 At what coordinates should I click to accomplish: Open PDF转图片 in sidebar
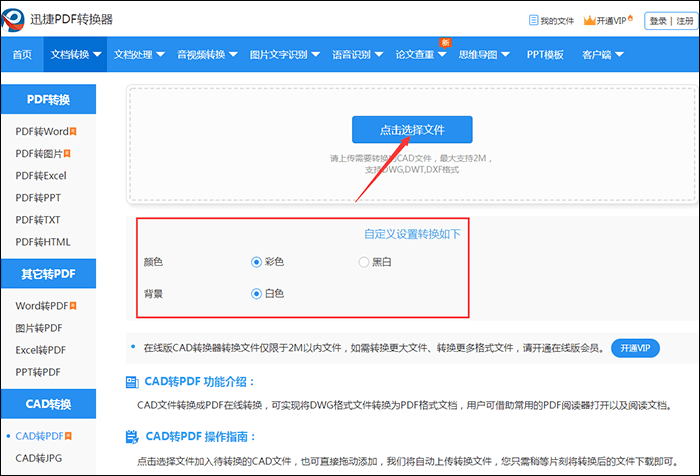click(x=39, y=154)
